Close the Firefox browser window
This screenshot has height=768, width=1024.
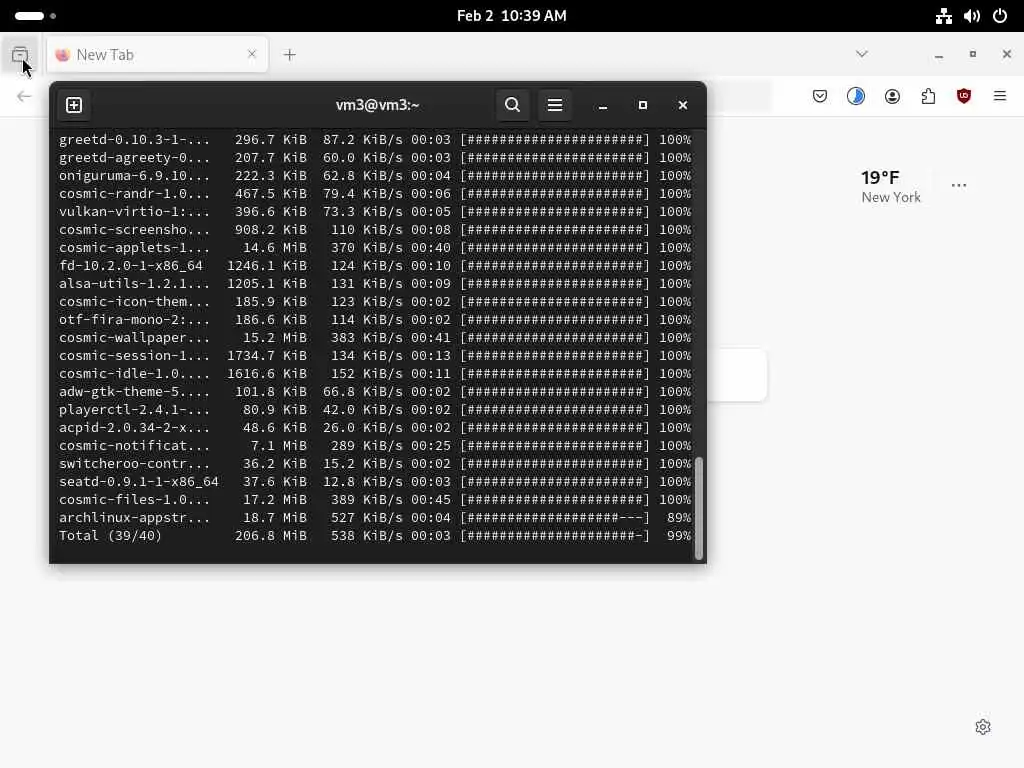coord(1006,55)
